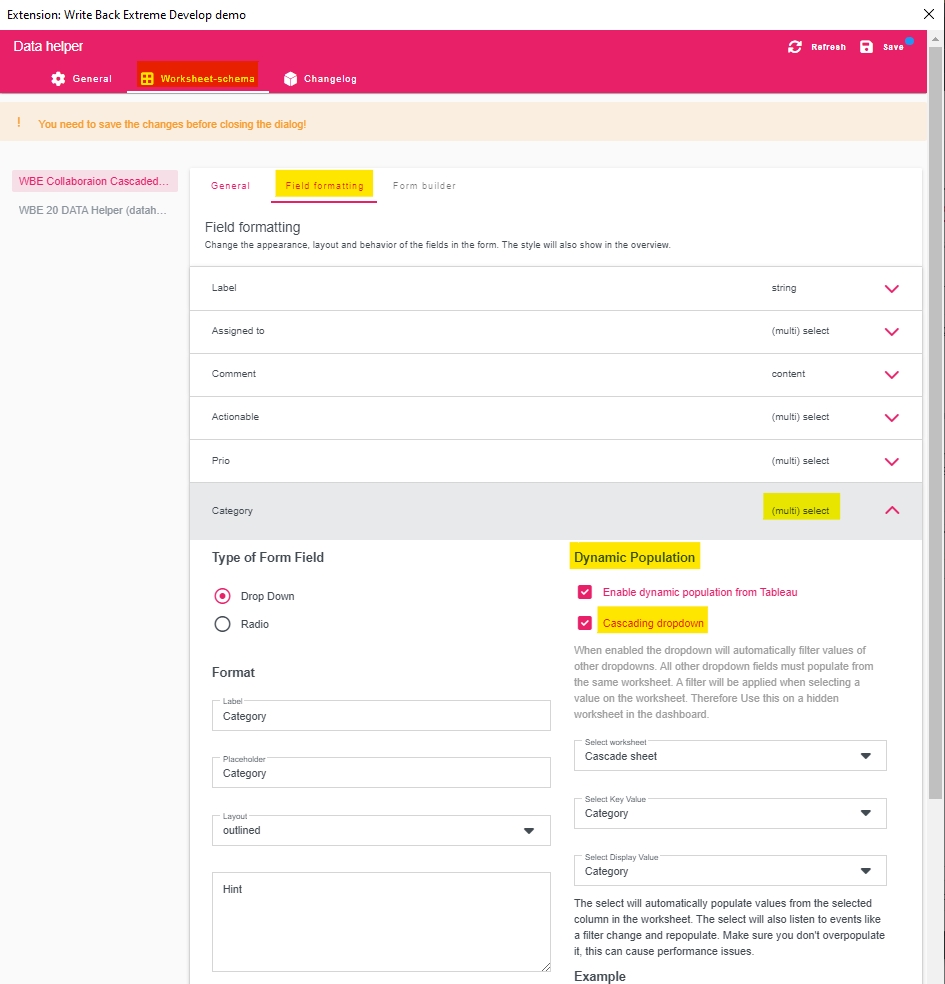Click the Hint text area
The width and height of the screenshot is (945, 984).
tap(381, 922)
